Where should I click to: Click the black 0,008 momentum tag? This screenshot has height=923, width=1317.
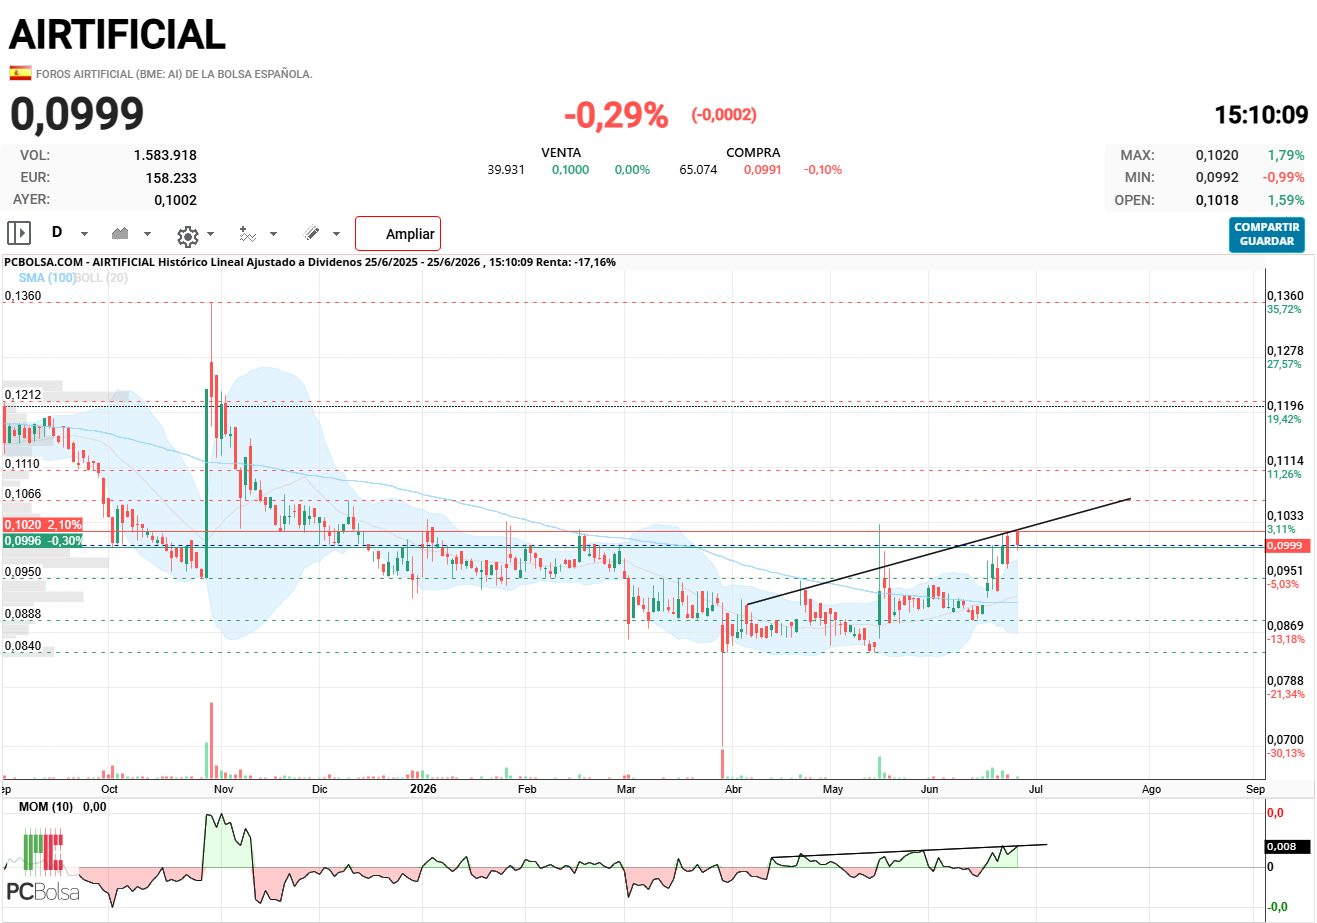point(1286,847)
